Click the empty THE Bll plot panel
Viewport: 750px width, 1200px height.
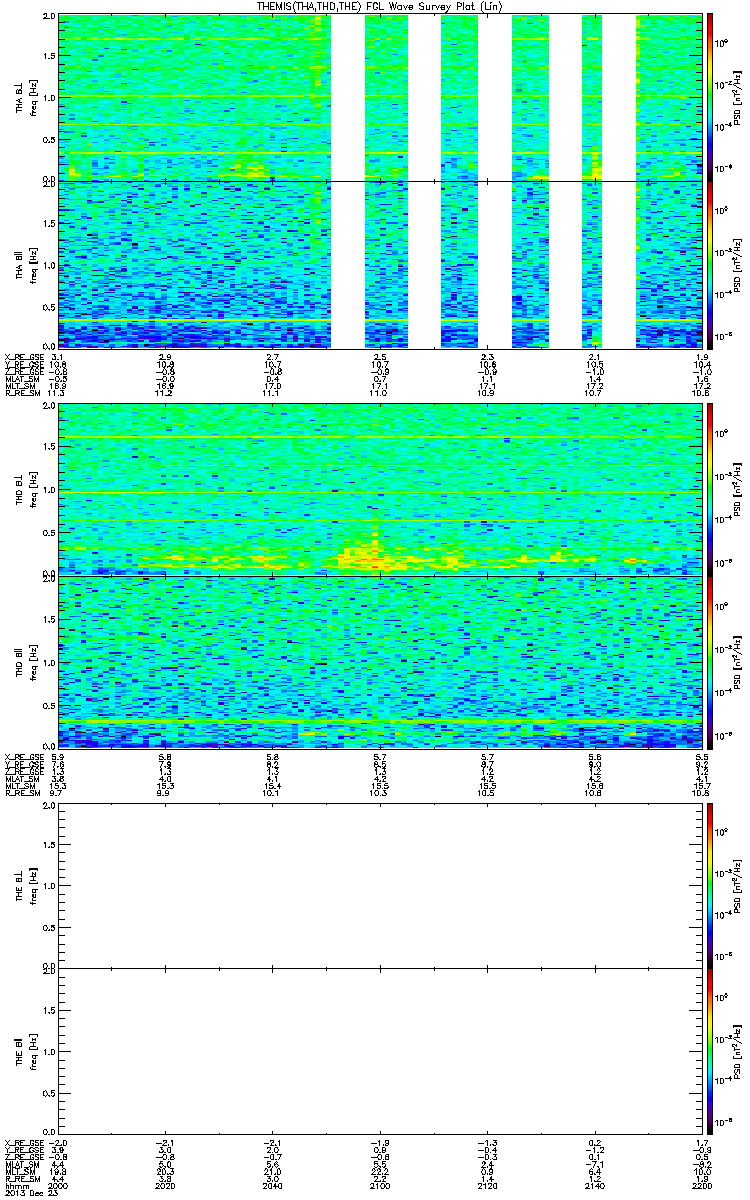click(x=380, y=1053)
